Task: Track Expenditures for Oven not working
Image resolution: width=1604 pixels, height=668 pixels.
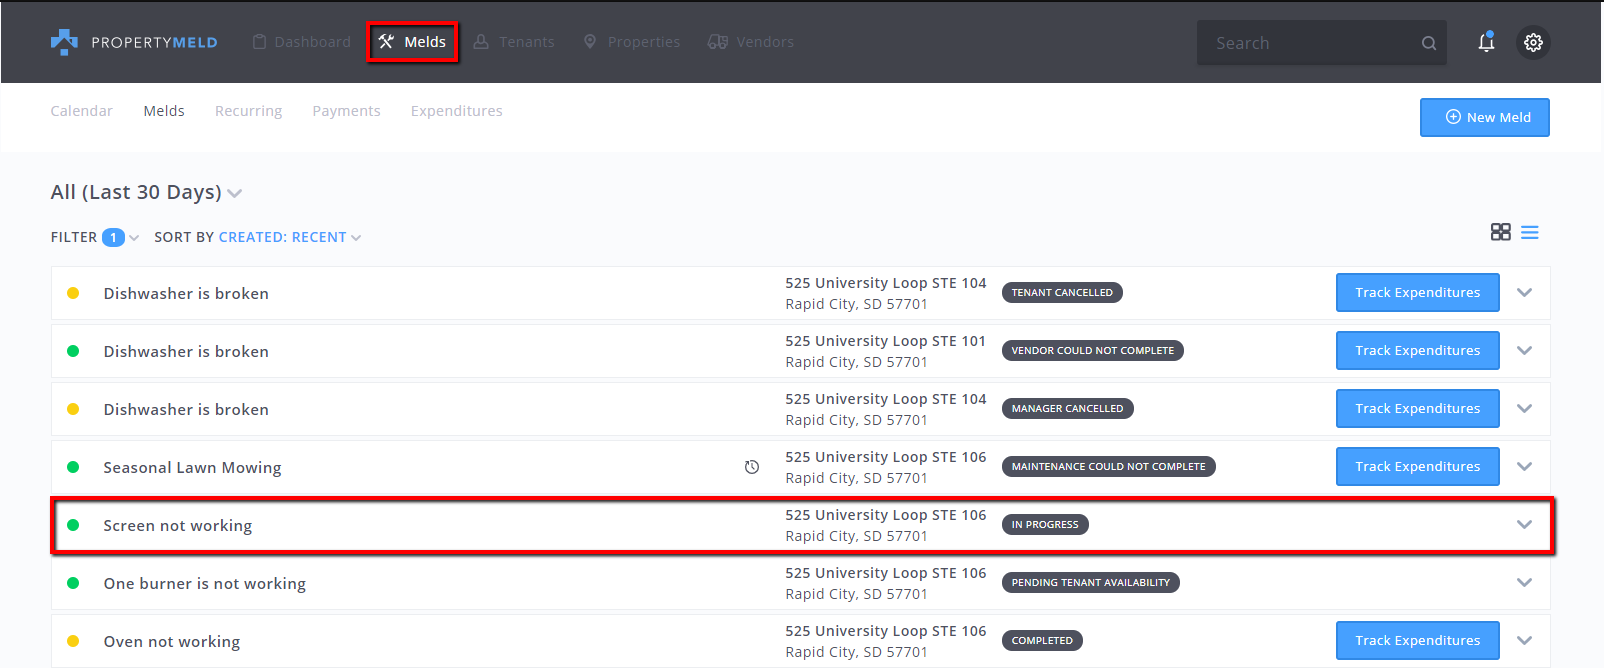Action: pyautogui.click(x=1418, y=641)
